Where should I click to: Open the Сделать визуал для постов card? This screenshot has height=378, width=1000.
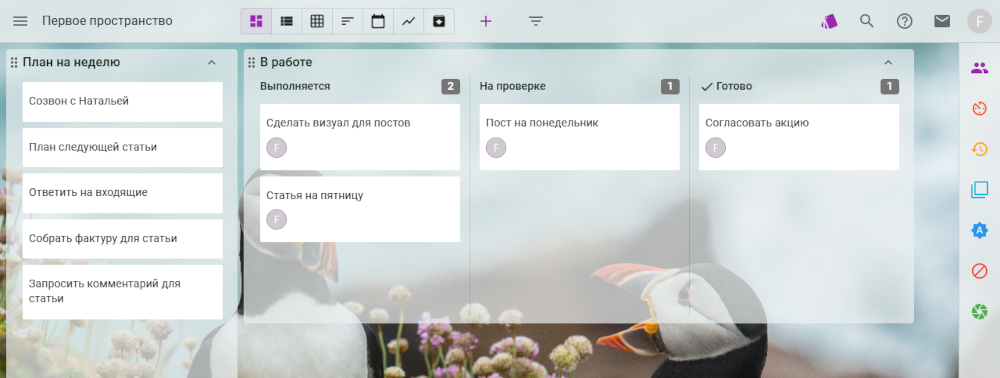click(x=360, y=136)
